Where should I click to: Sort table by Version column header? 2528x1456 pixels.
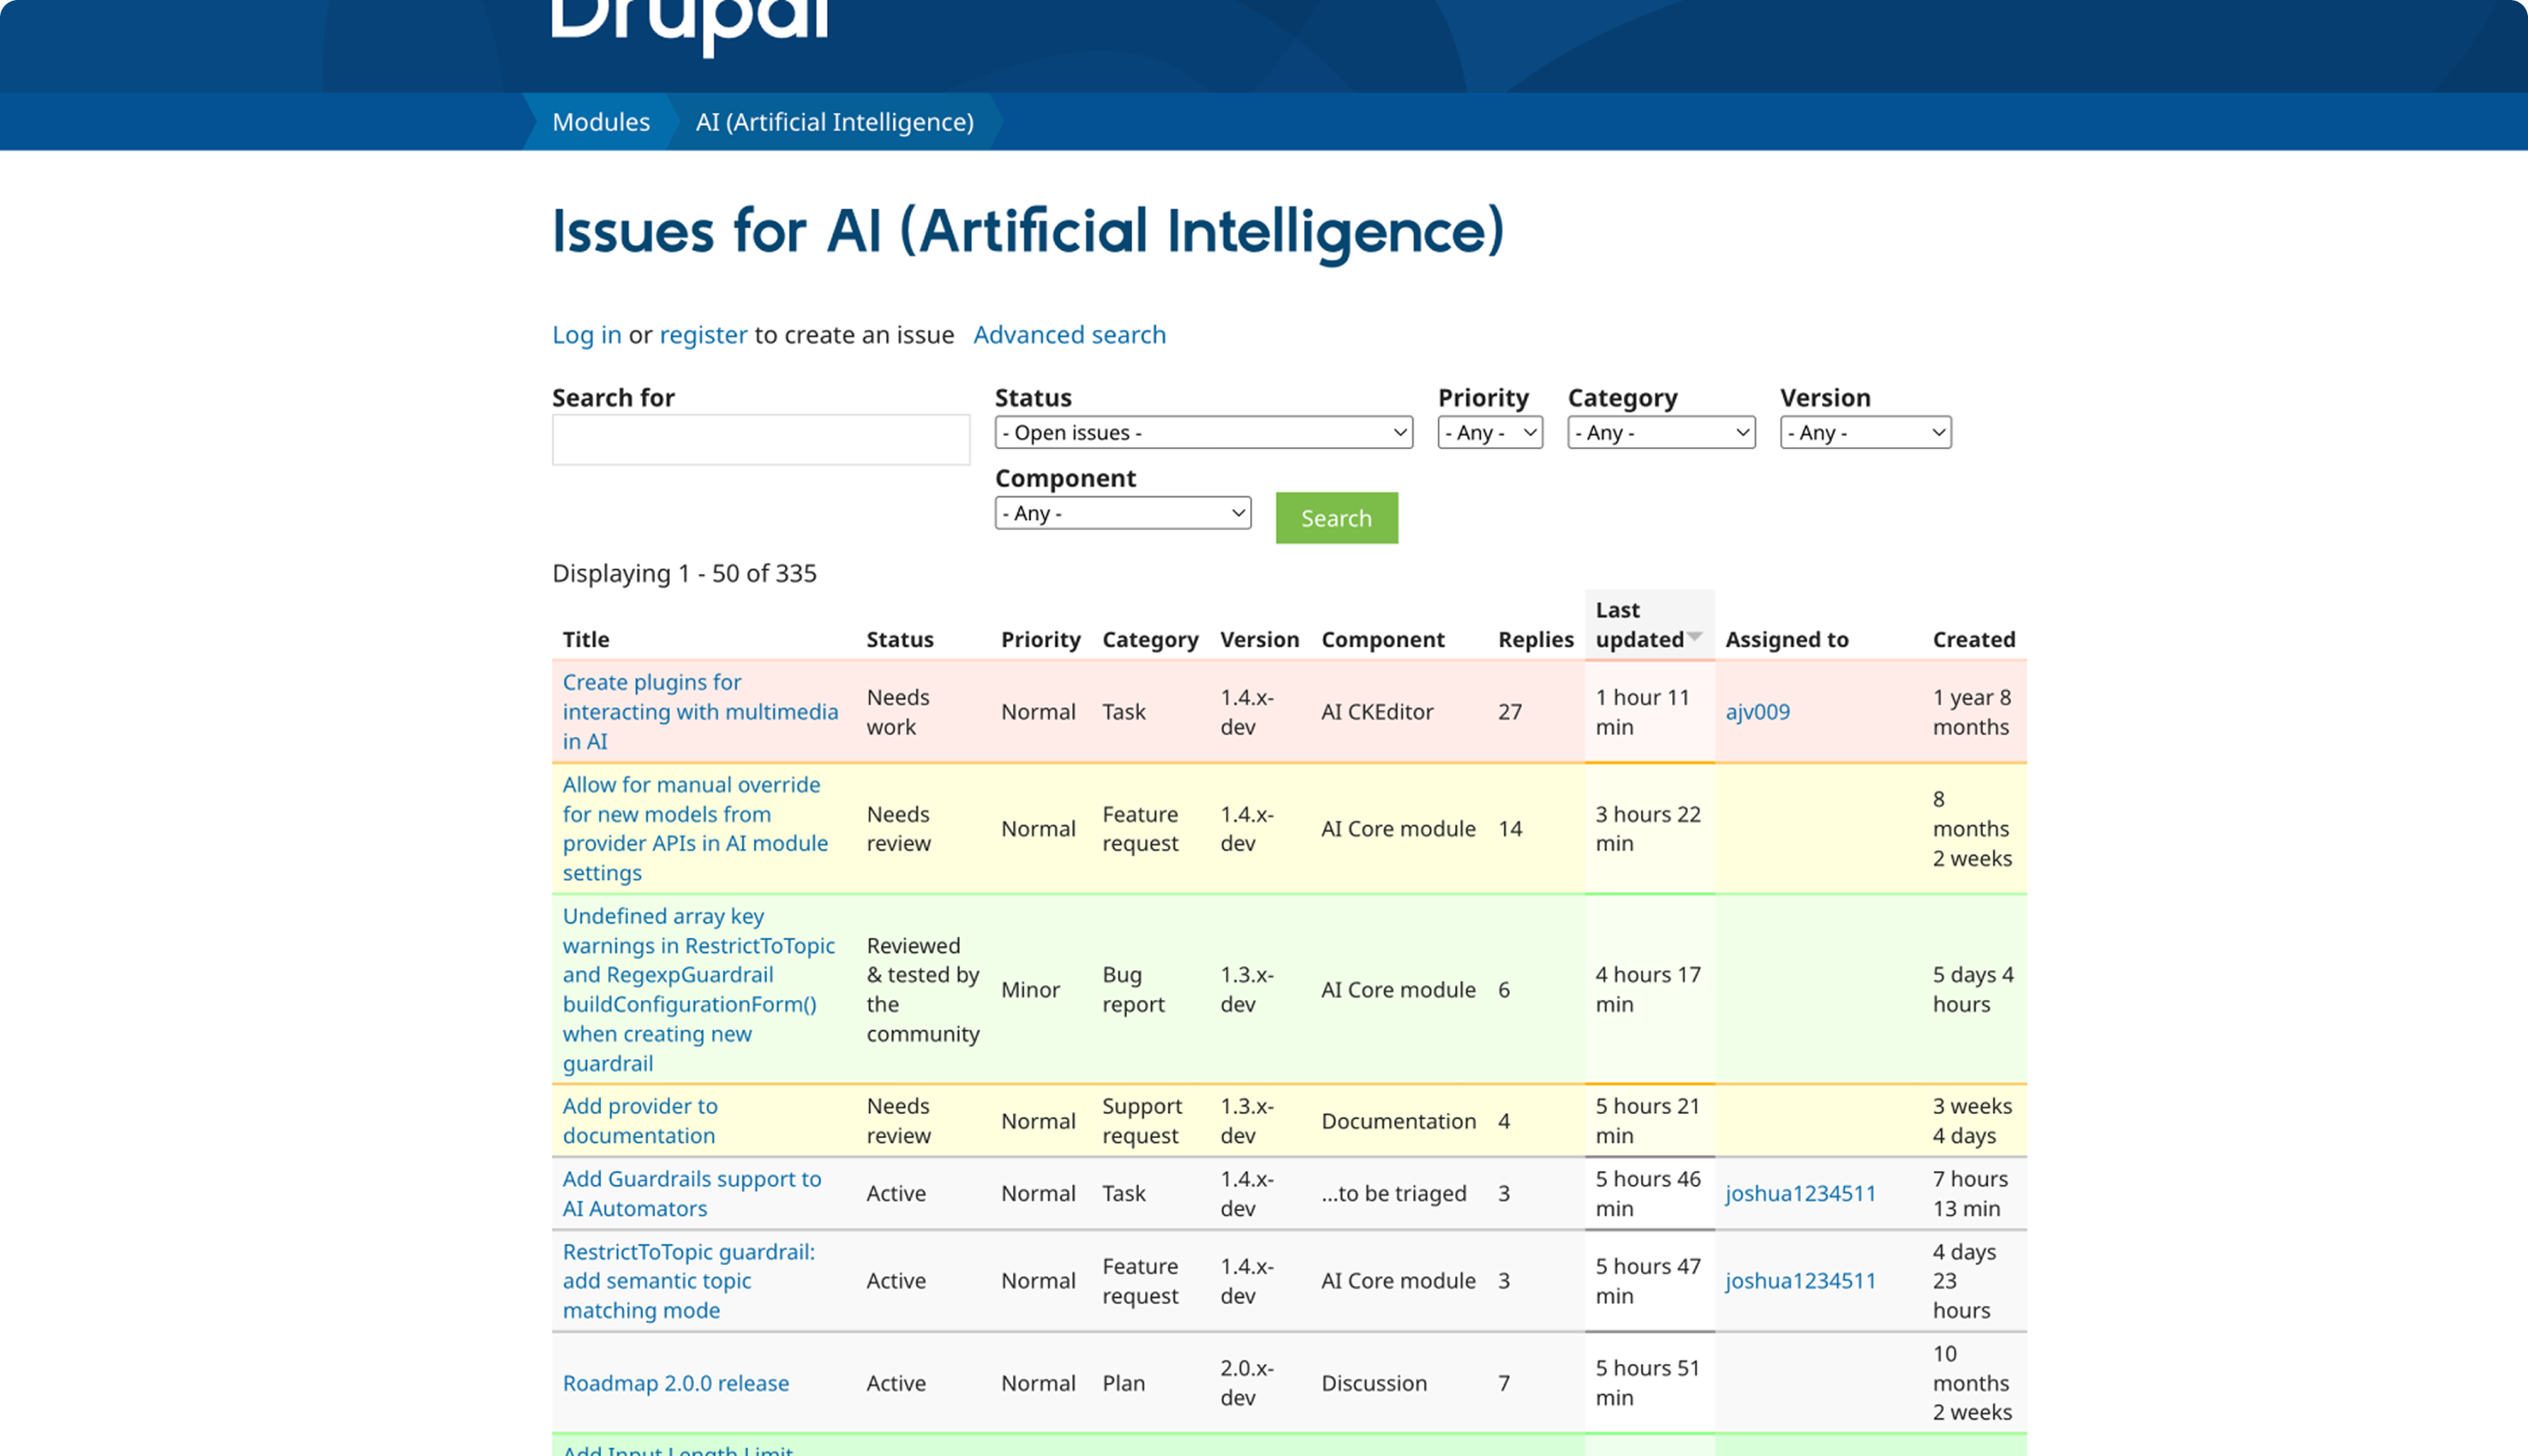pyautogui.click(x=1259, y=639)
